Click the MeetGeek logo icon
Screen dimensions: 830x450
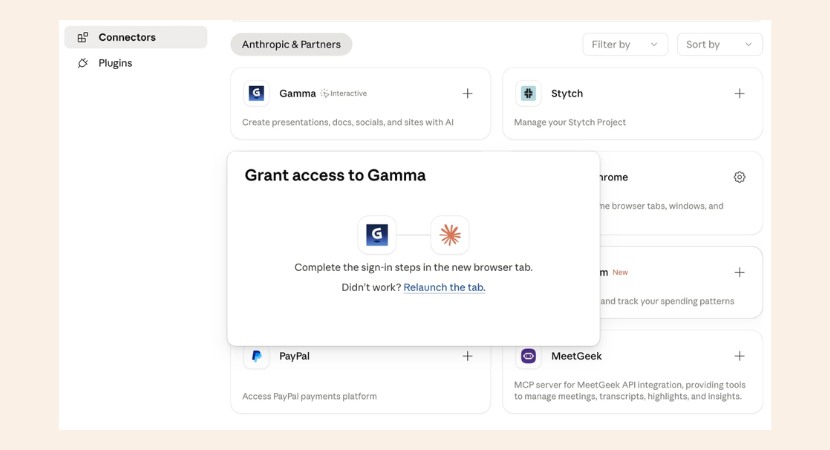528,356
